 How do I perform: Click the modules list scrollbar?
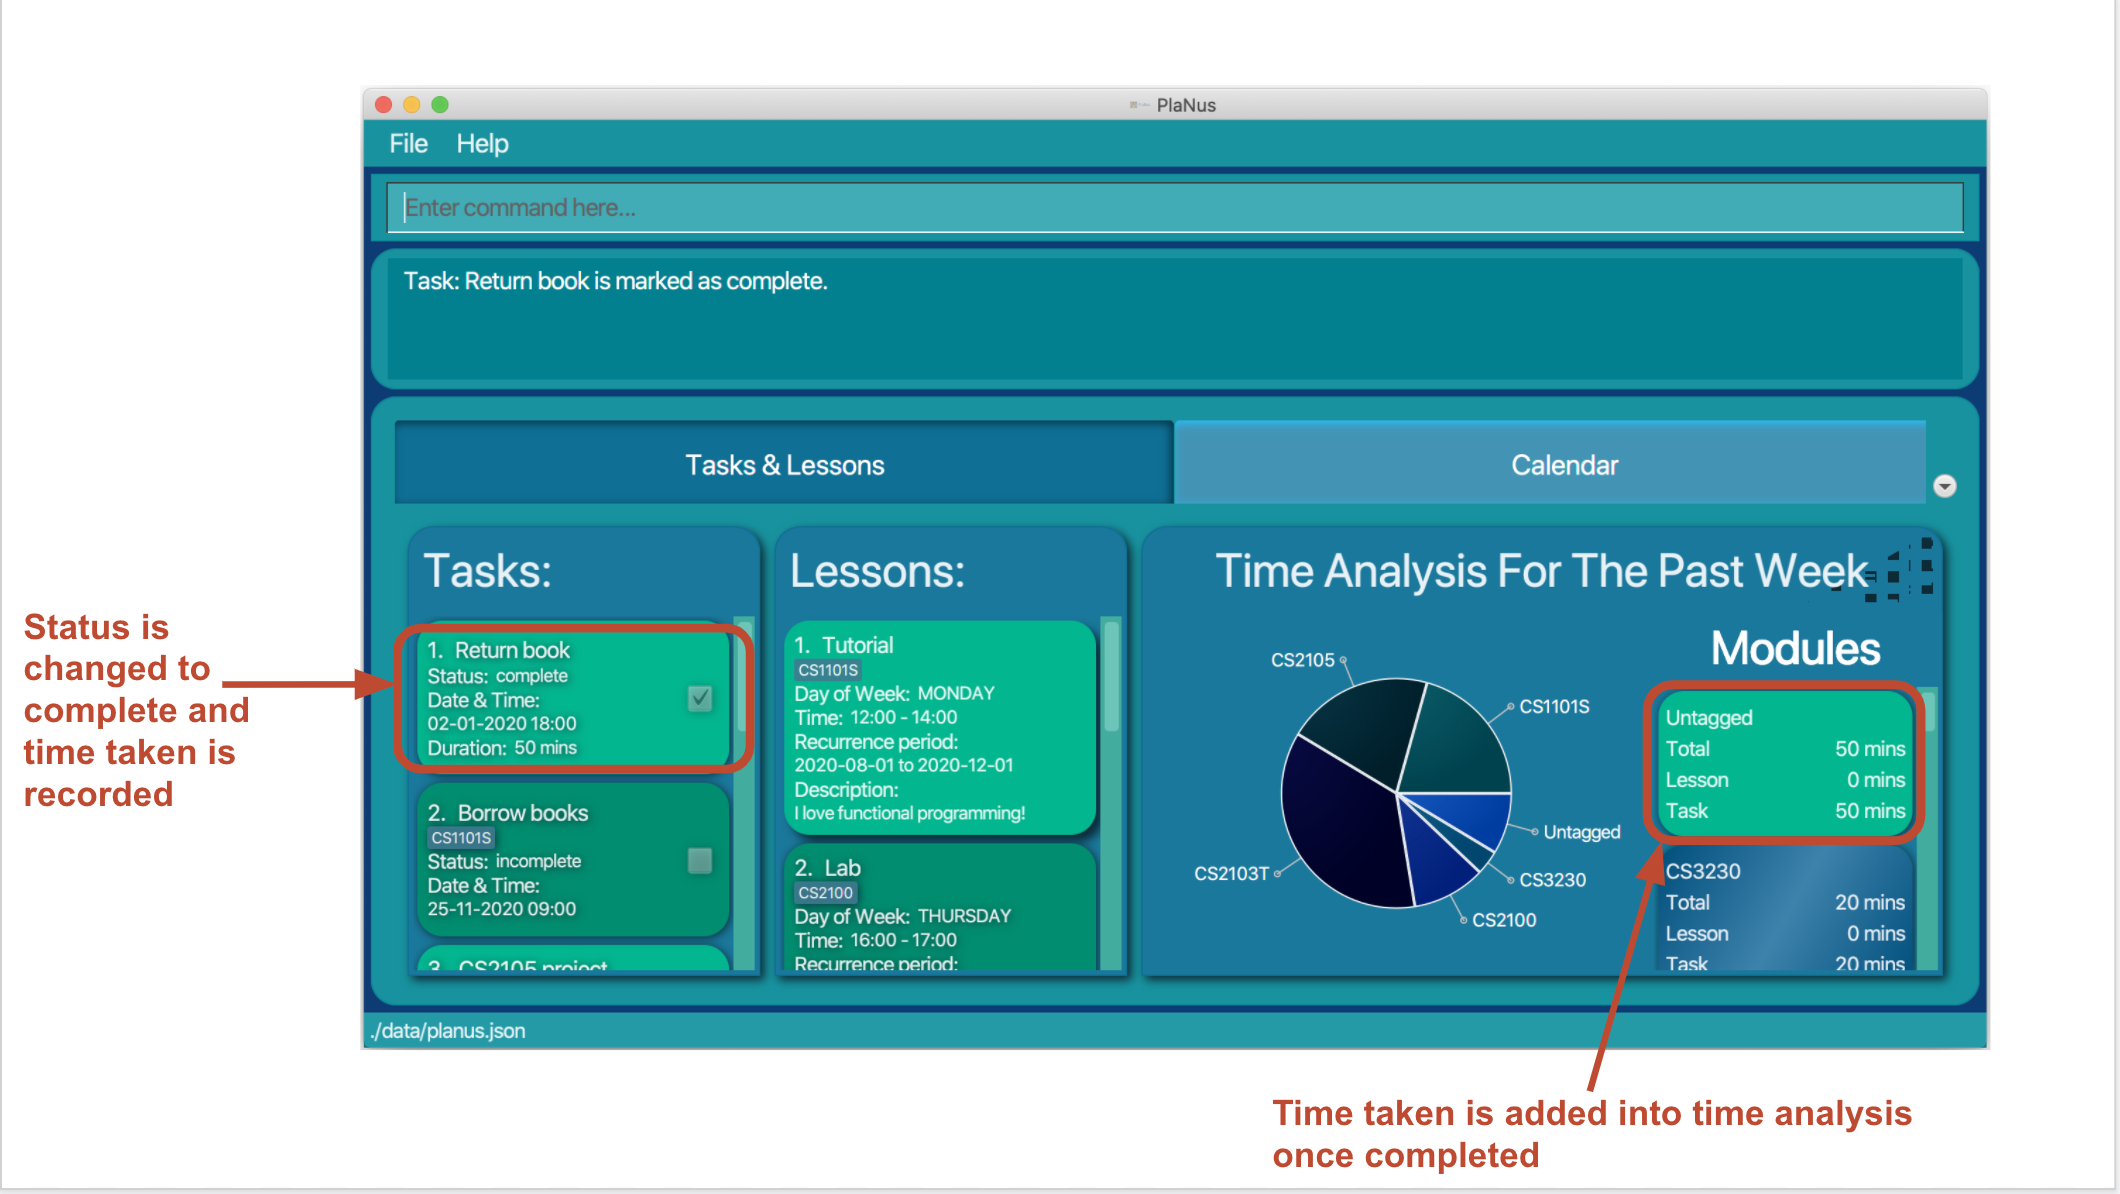point(1928,711)
